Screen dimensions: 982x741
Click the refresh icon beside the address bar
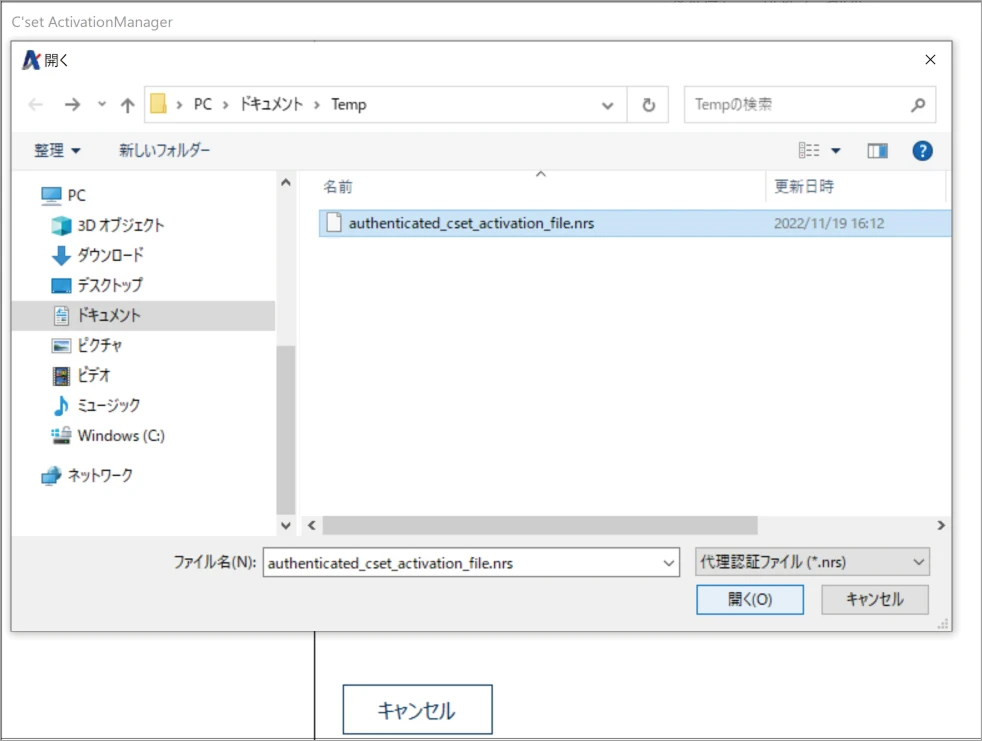coord(648,105)
